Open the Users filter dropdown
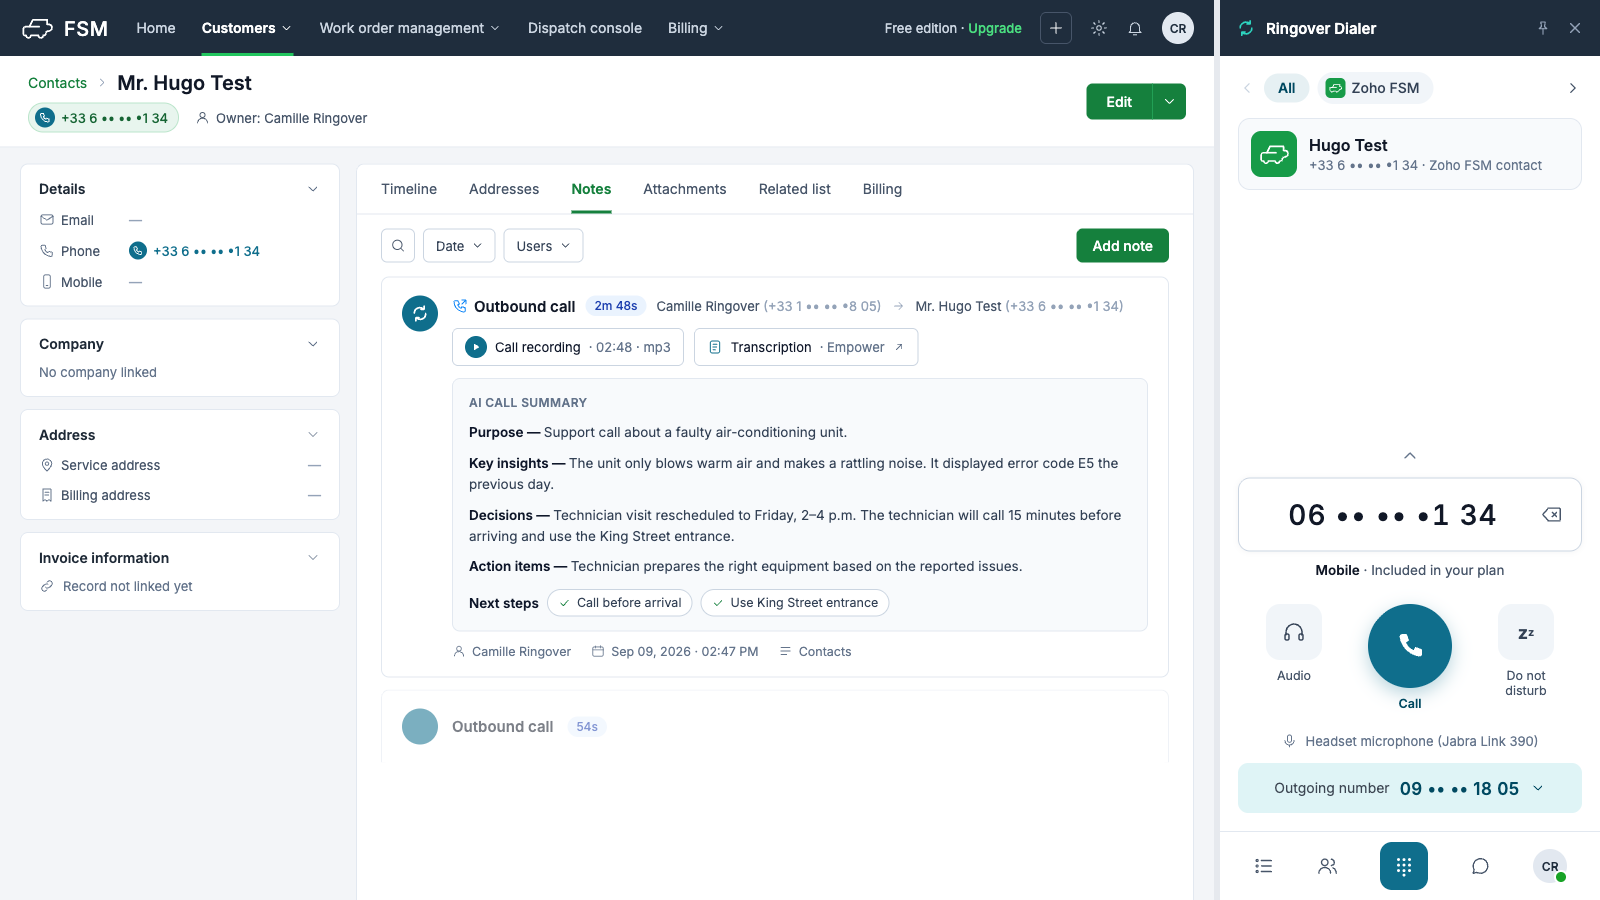Screen dimensions: 1600x900 (543, 246)
